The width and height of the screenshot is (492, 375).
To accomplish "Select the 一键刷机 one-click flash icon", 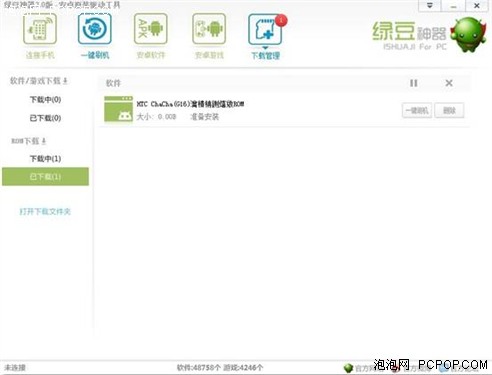I will pyautogui.click(x=95, y=29).
